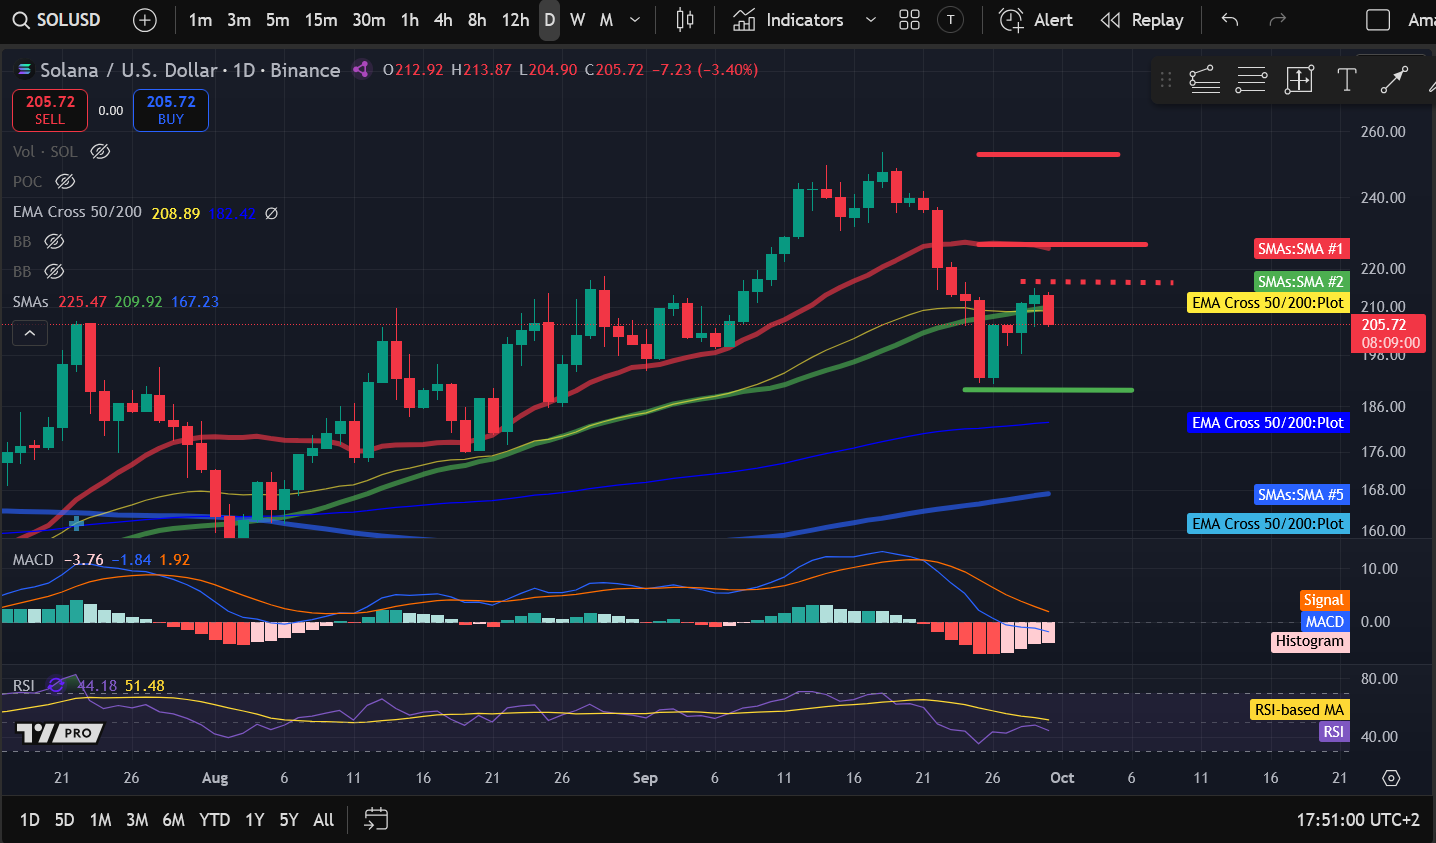Open symbol search for SOLUSD
Image resolution: width=1436 pixels, height=843 pixels.
pos(57,20)
